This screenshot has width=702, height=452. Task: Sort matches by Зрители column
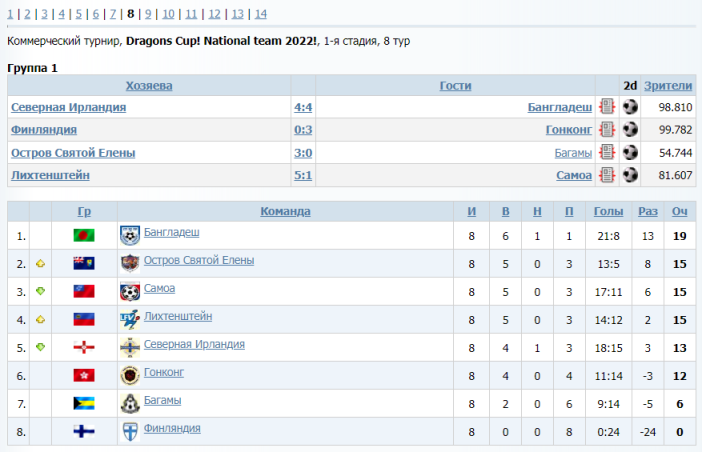[x=668, y=86]
